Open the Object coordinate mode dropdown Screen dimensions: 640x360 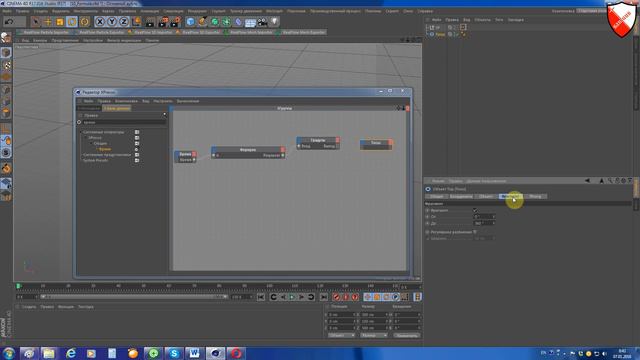click(x=341, y=335)
